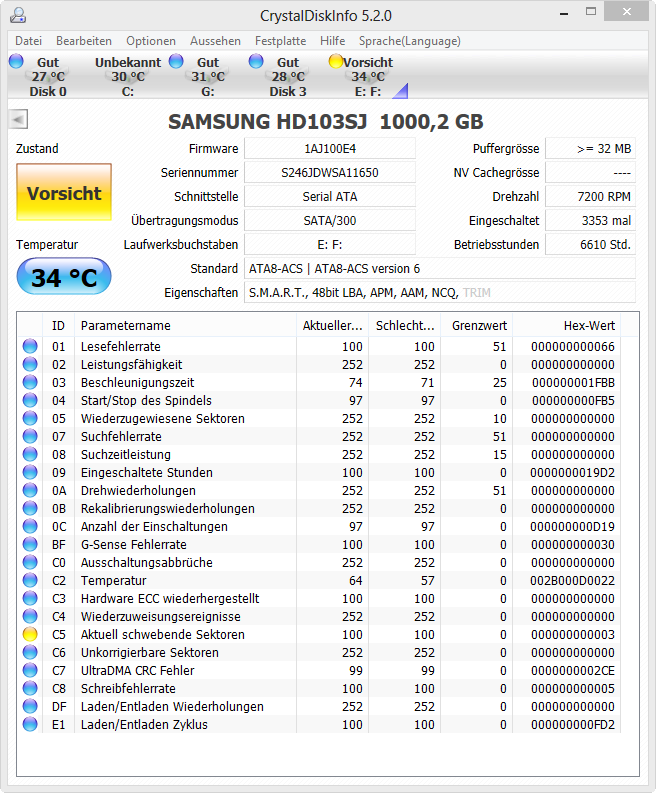656x793 pixels.
Task: Click the Puffergrösse value >= 32 MB
Action: coord(590,149)
